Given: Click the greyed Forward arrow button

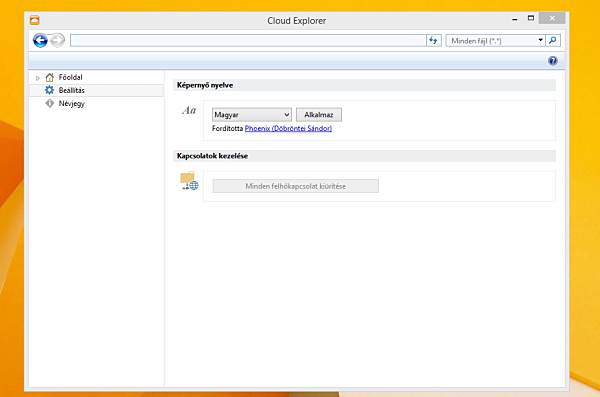Looking at the screenshot, I should 57,40.
